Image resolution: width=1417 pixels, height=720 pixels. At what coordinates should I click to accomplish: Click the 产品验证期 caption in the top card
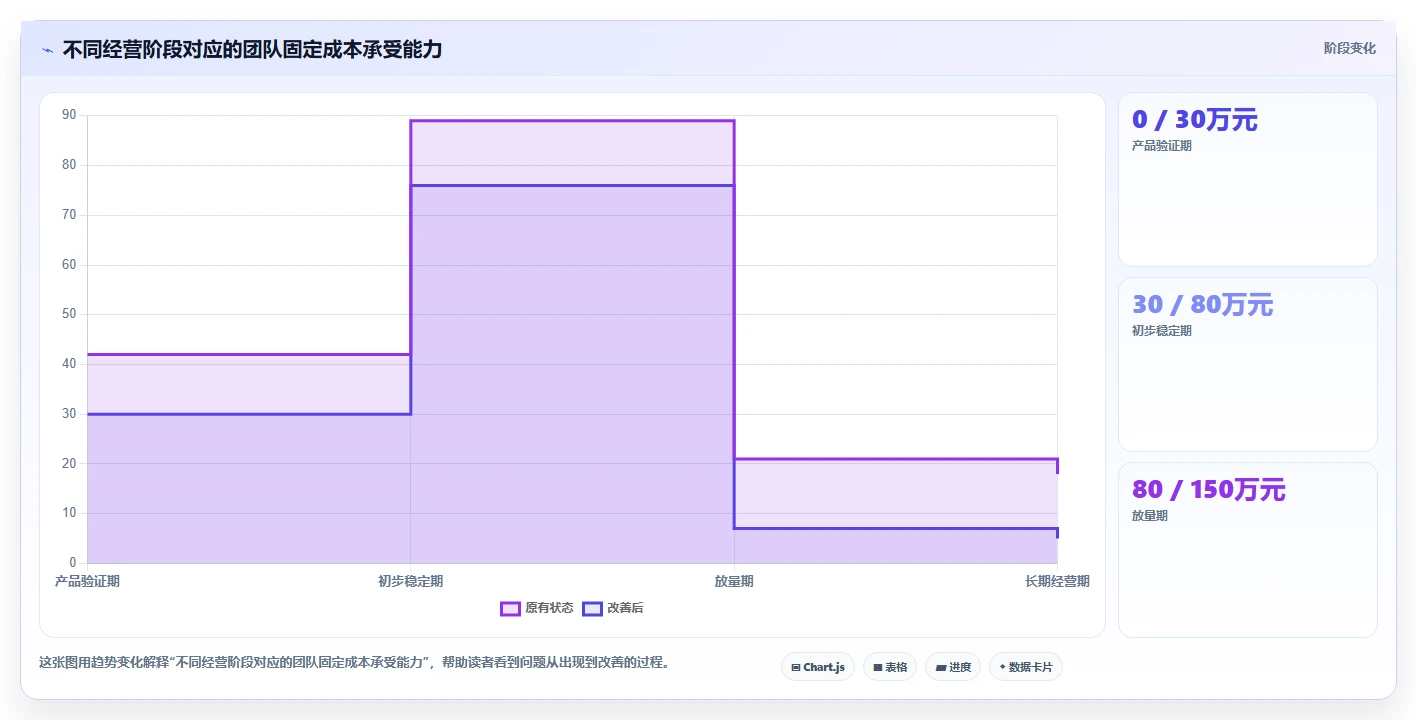click(x=1161, y=146)
